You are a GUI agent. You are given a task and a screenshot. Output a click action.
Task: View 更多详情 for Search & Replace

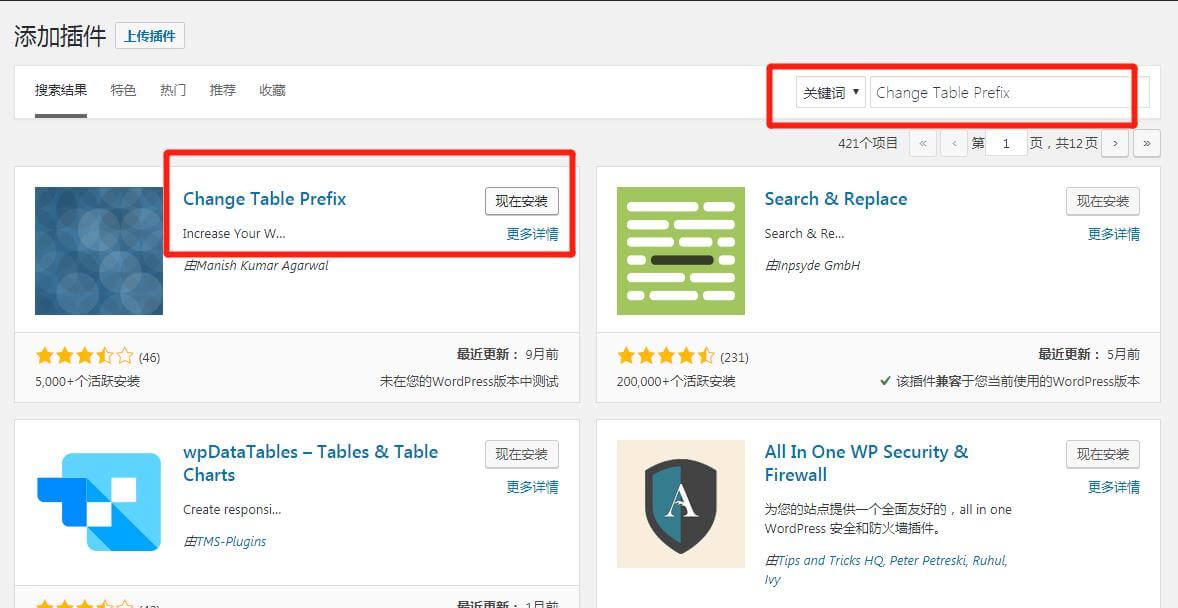coord(1114,234)
